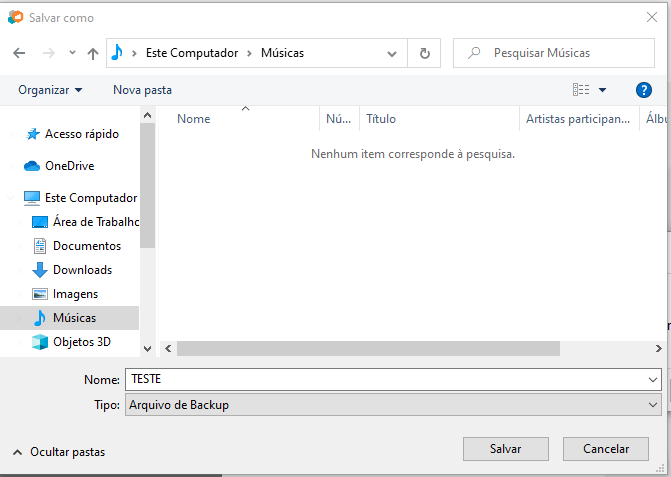Open the Tipo file type dropdown
Viewport: 671px width, 477px height.
coord(653,405)
